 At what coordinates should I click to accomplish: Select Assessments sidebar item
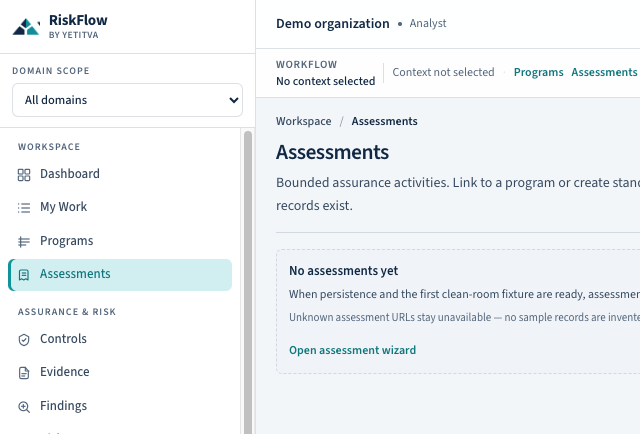click(120, 275)
